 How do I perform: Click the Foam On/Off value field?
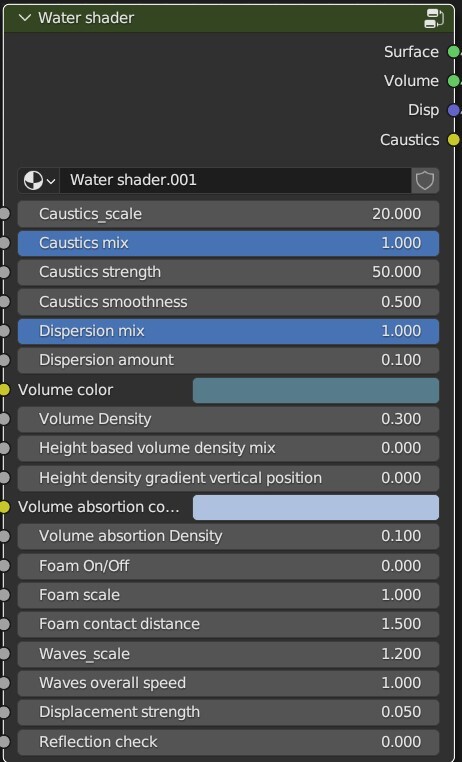[x=228, y=566]
